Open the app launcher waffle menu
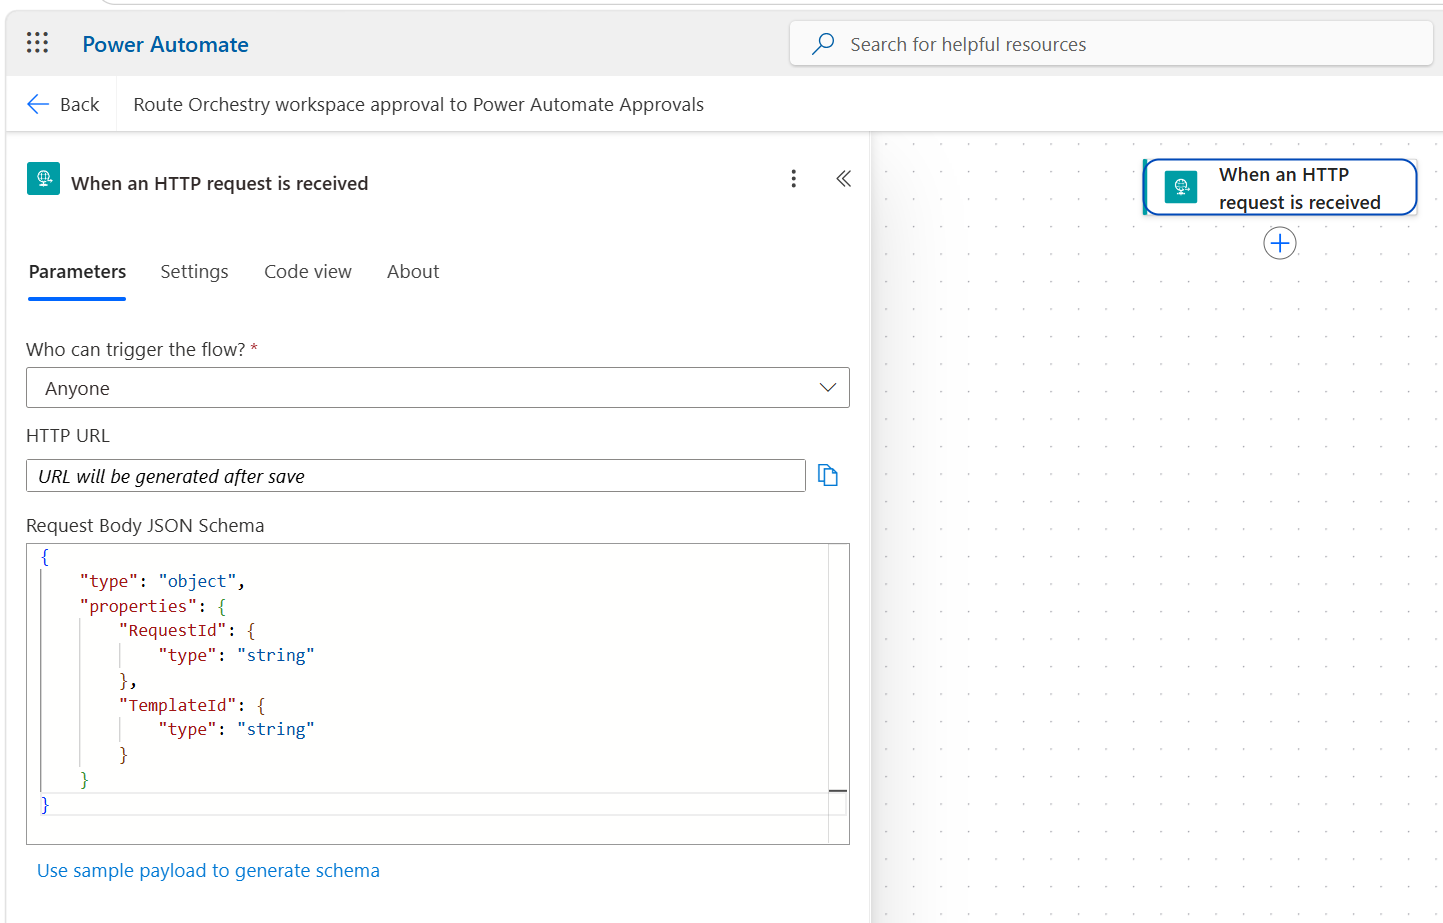The height and width of the screenshot is (923, 1443). click(37, 42)
